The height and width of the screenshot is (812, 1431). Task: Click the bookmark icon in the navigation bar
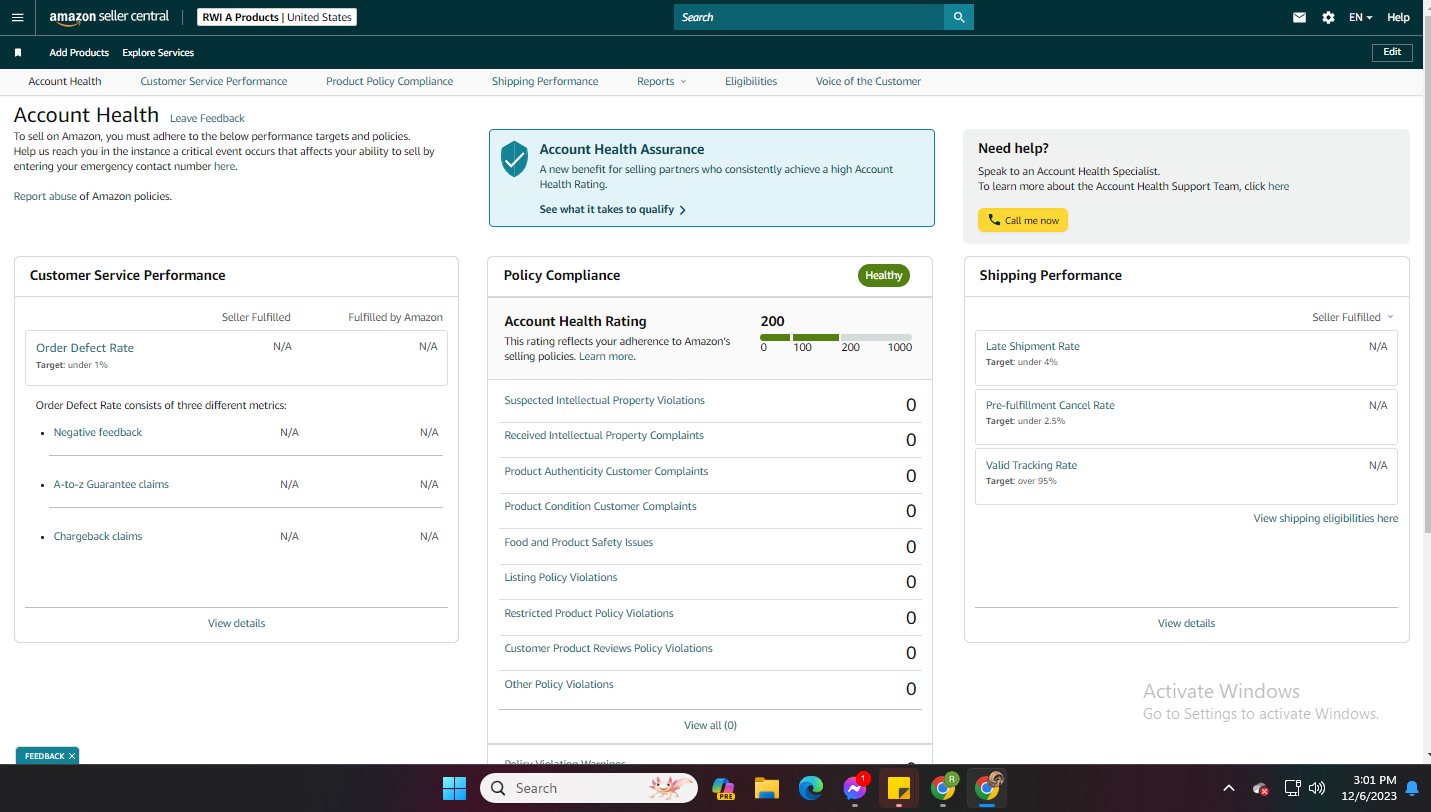click(x=18, y=52)
